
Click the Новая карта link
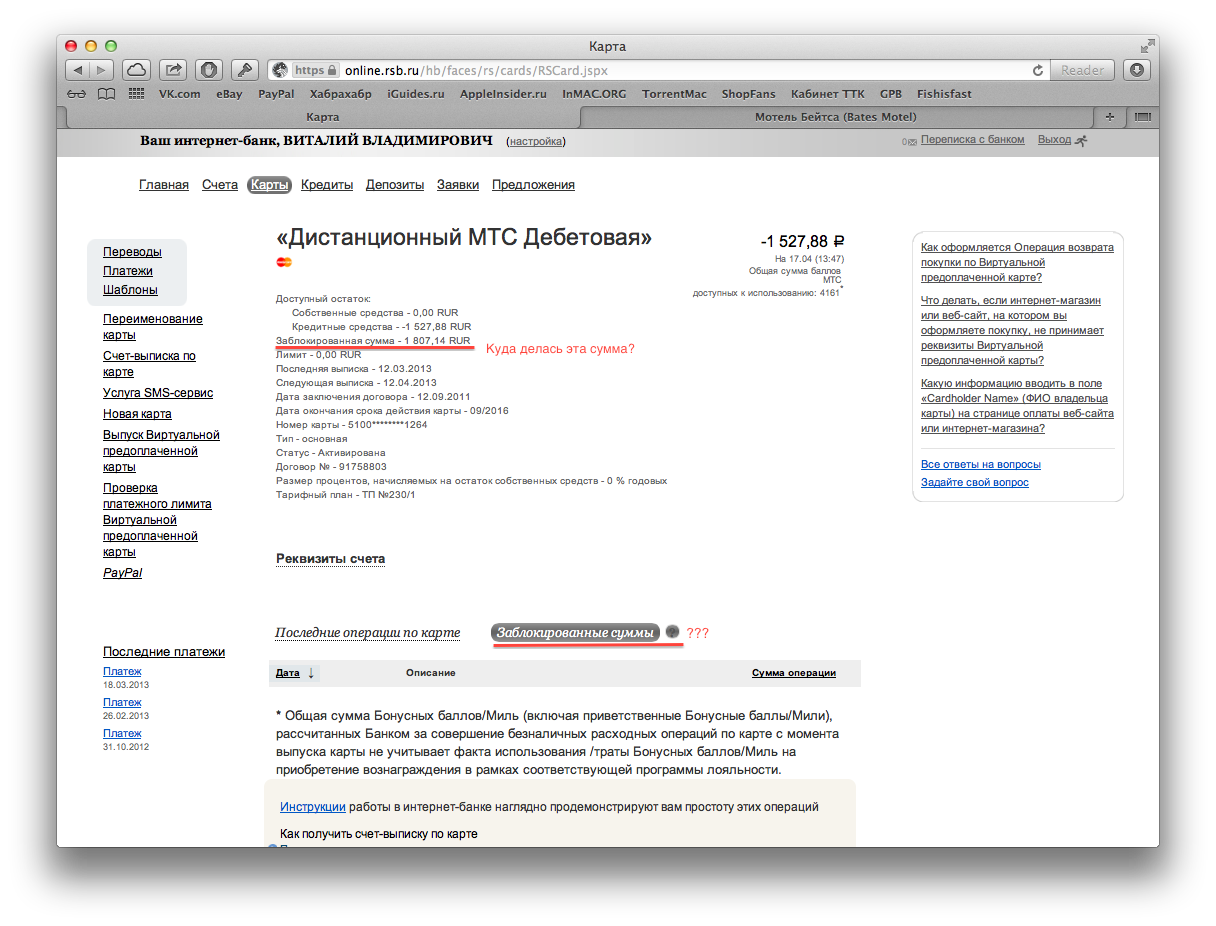137,414
